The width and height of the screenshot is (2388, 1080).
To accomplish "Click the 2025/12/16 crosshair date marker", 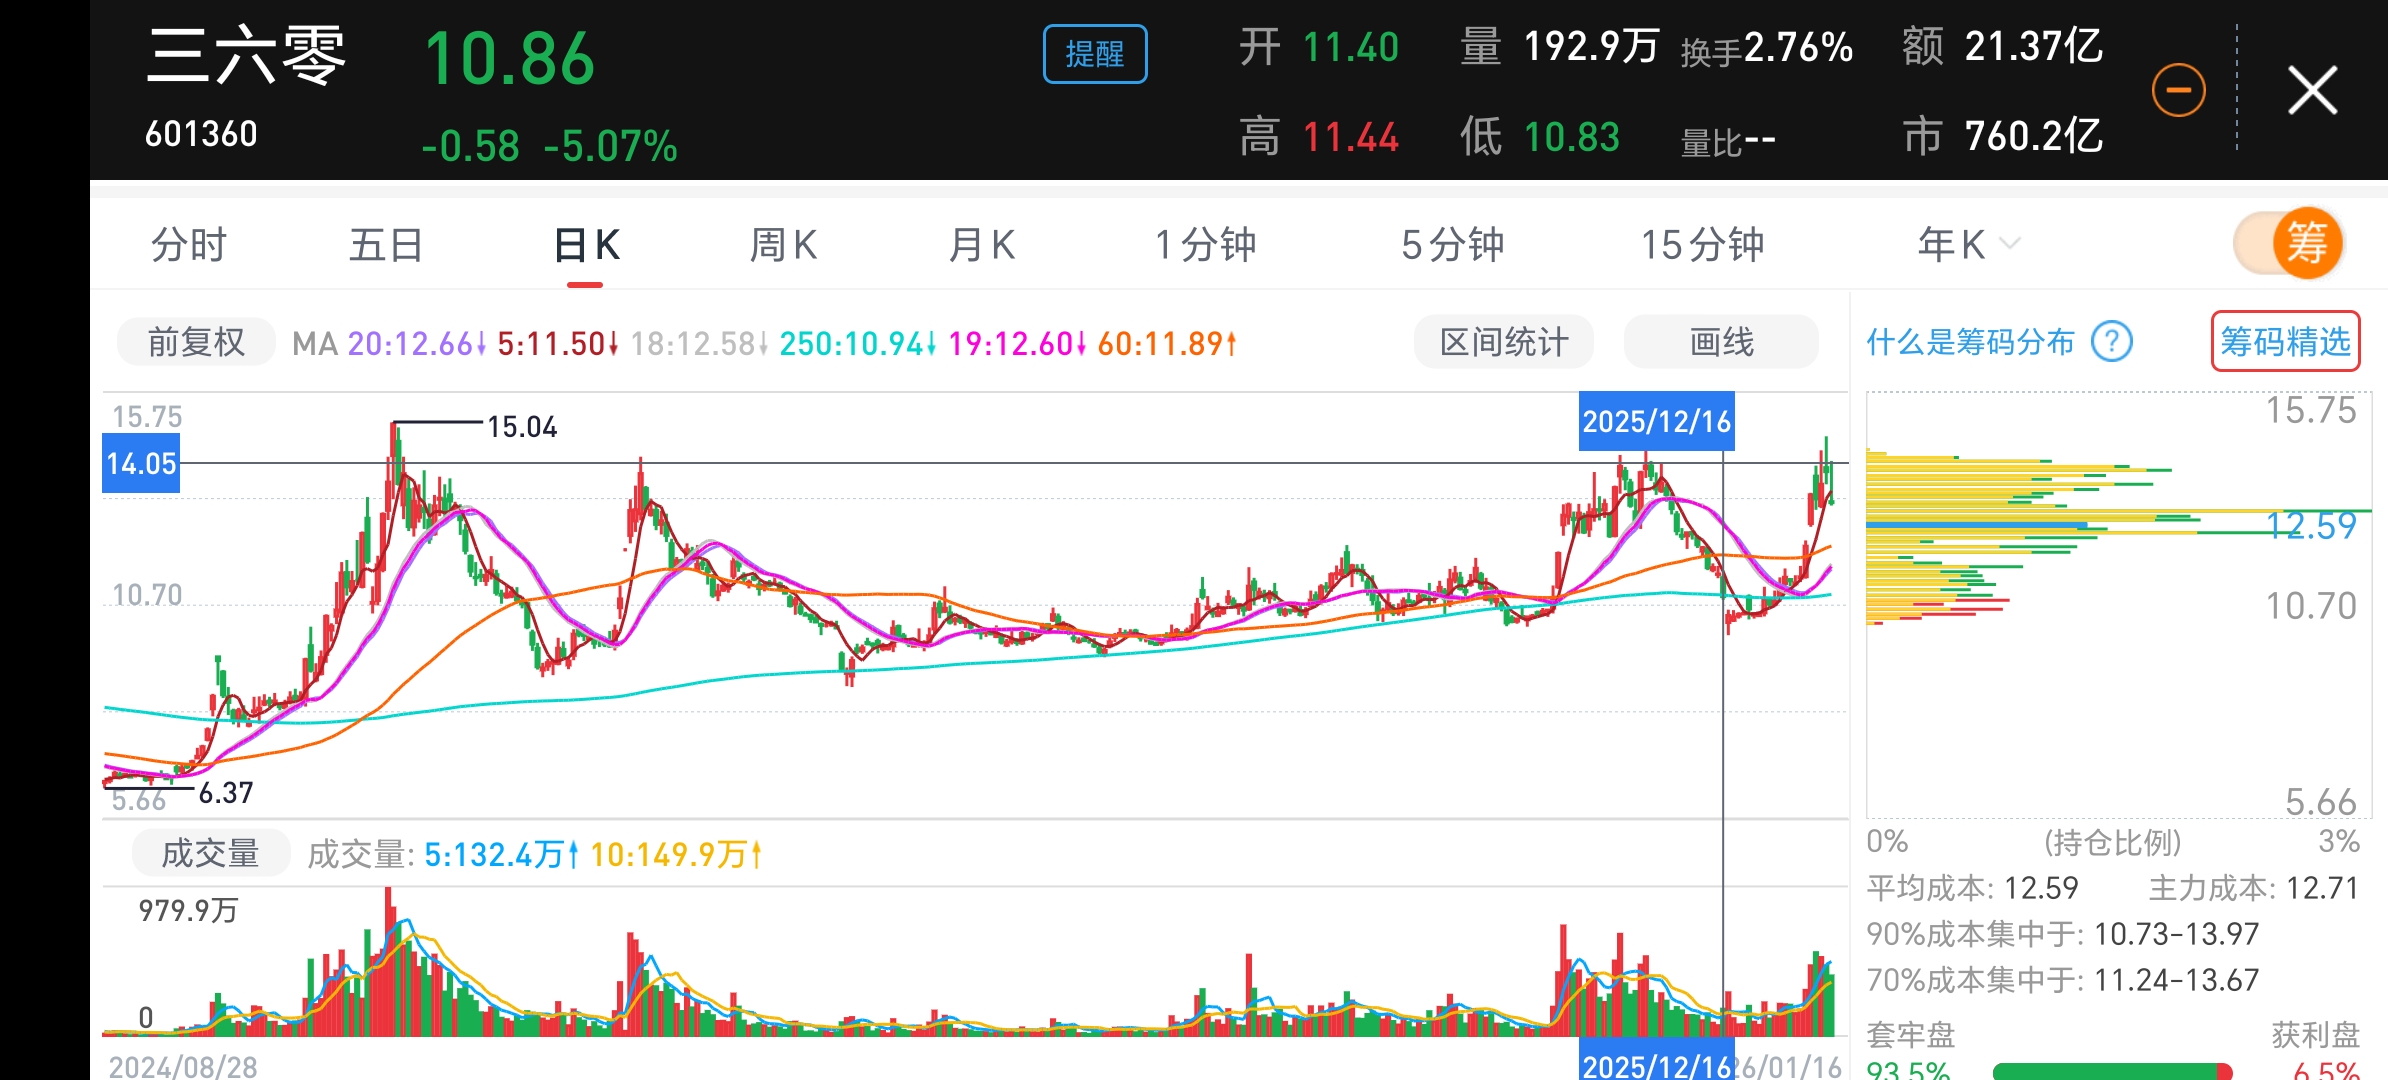I will click(1656, 421).
